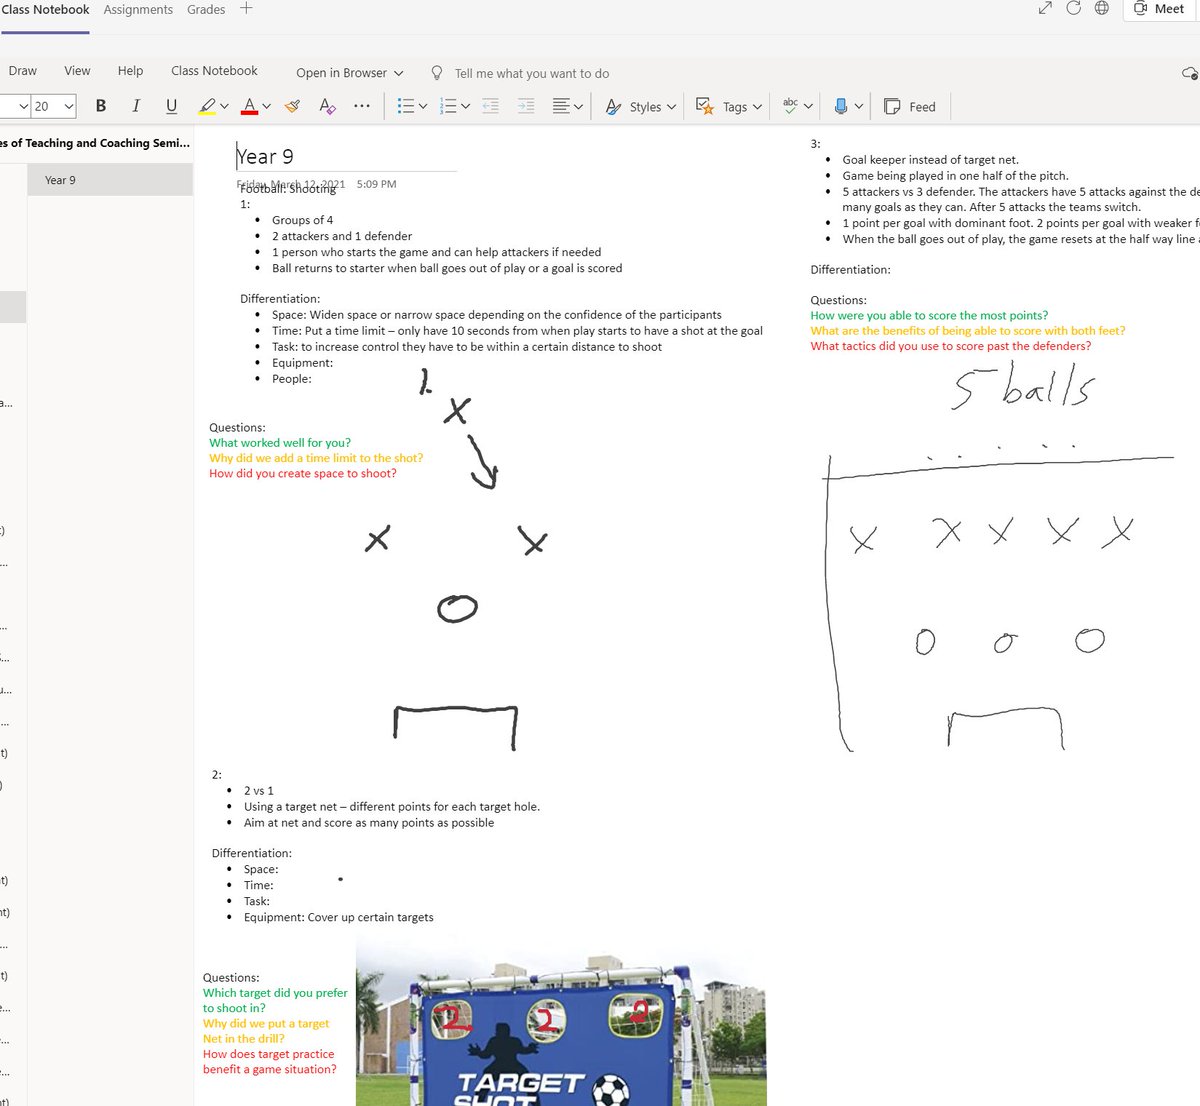The image size is (1200, 1106).
Task: Toggle underline formatting
Action: coord(171,105)
